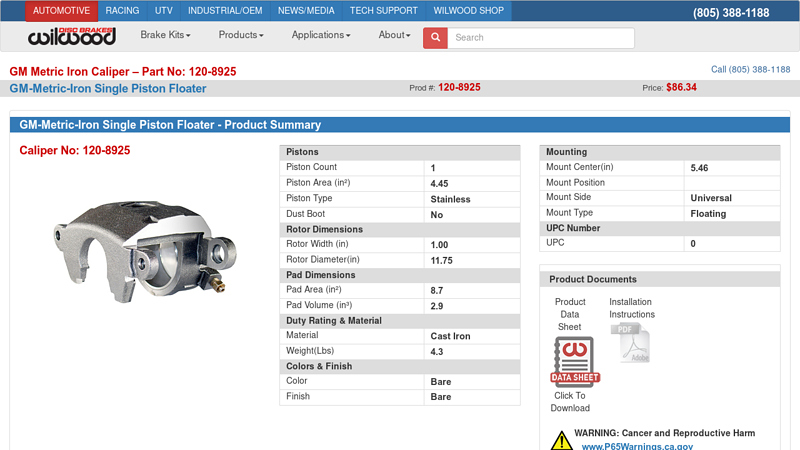The image size is (800, 450).
Task: Select the Tech Support tab
Action: 383,11
